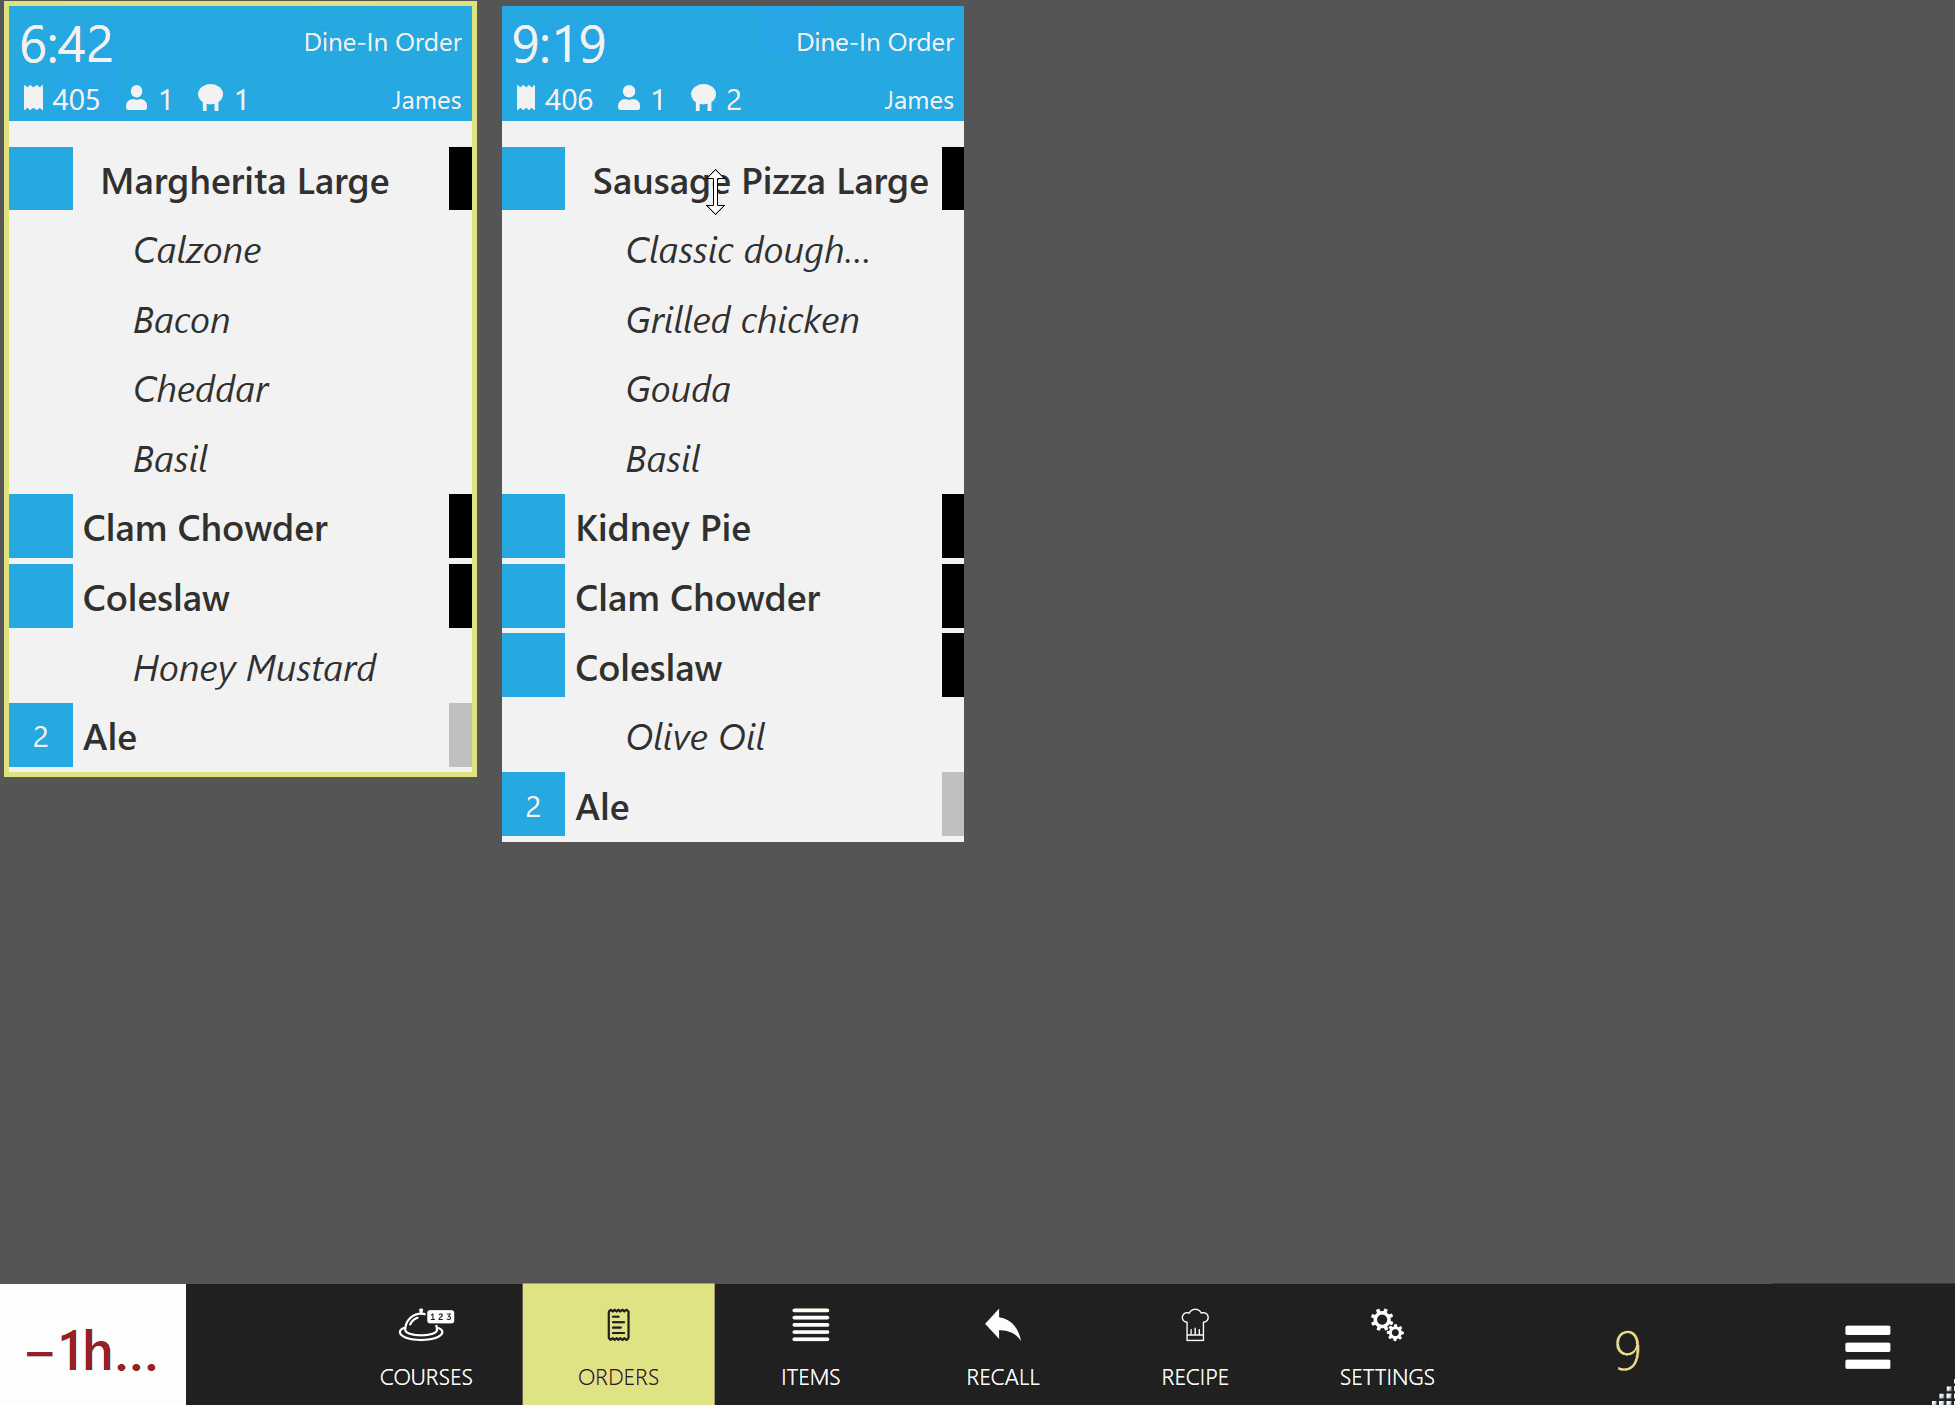Select the Orders tab icon
Screen dimensions: 1955x1405
point(618,1326)
